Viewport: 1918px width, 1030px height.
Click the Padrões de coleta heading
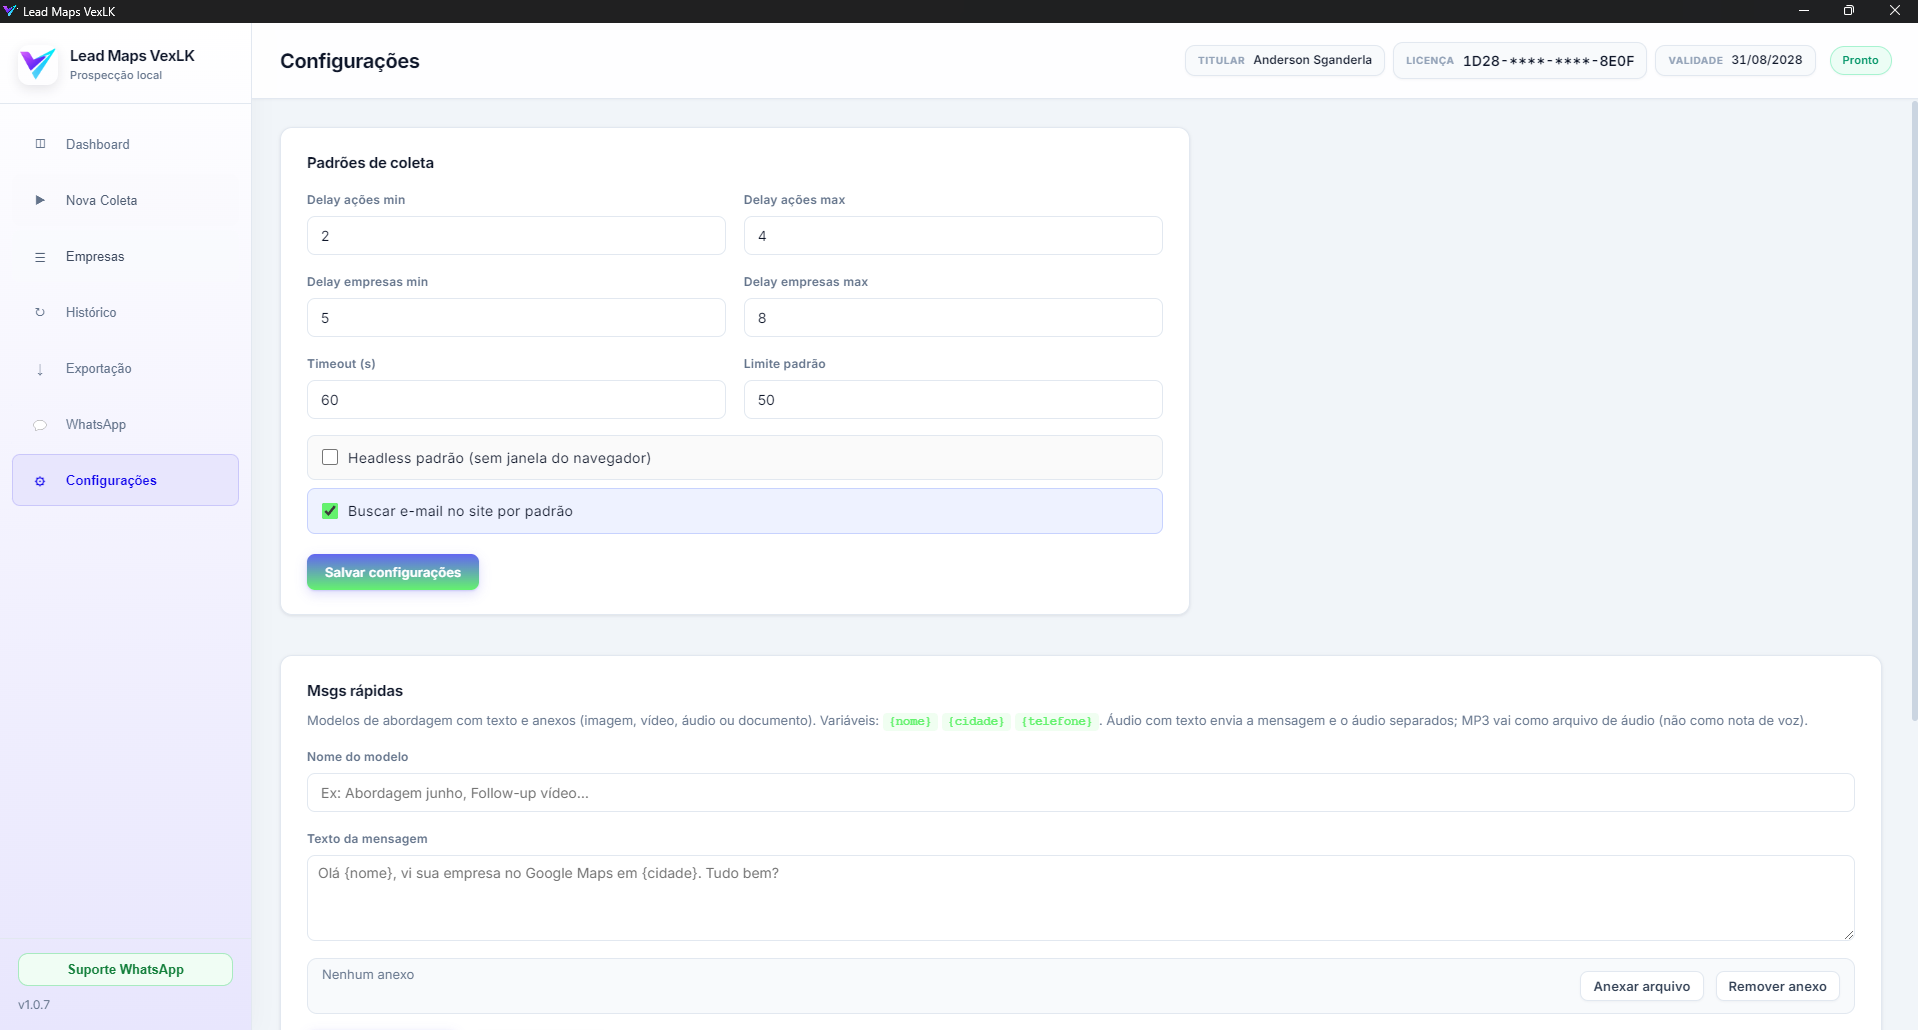pos(370,163)
